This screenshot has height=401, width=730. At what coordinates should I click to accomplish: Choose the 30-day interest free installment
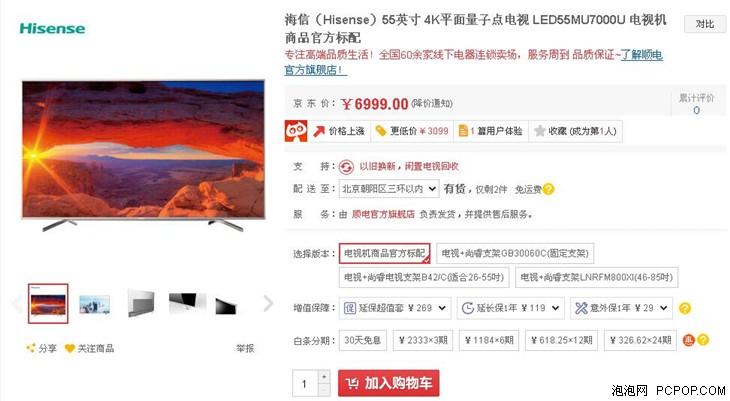pos(362,340)
